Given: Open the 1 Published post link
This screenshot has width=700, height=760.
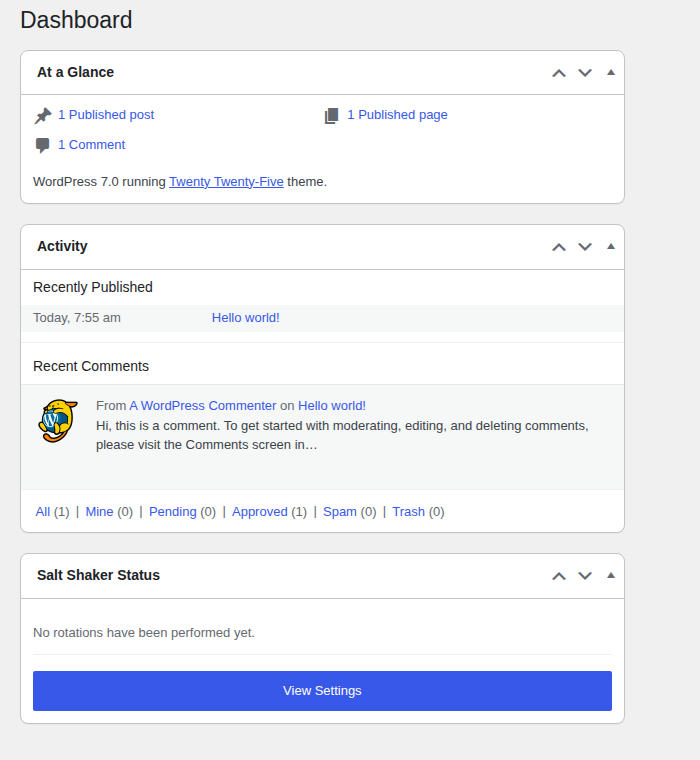Looking at the screenshot, I should pyautogui.click(x=106, y=115).
